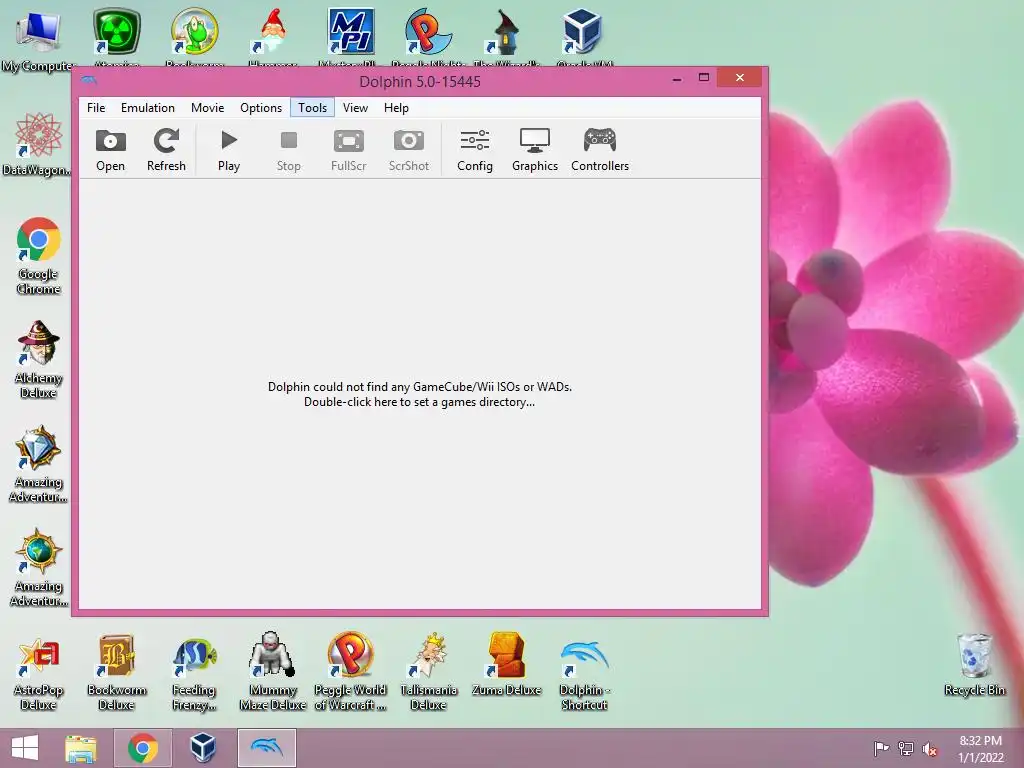Open the Options menu

261,108
